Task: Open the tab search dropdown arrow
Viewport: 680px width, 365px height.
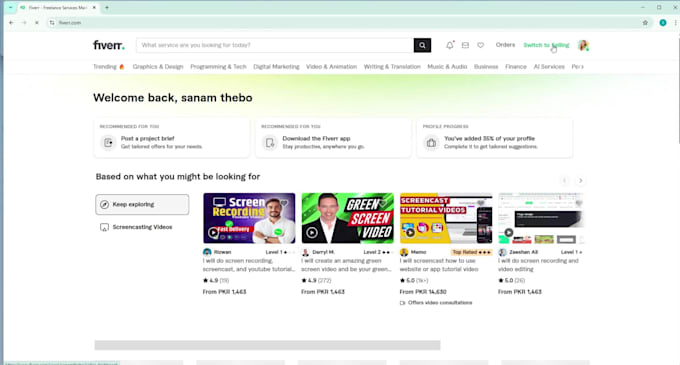Action: pos(10,7)
